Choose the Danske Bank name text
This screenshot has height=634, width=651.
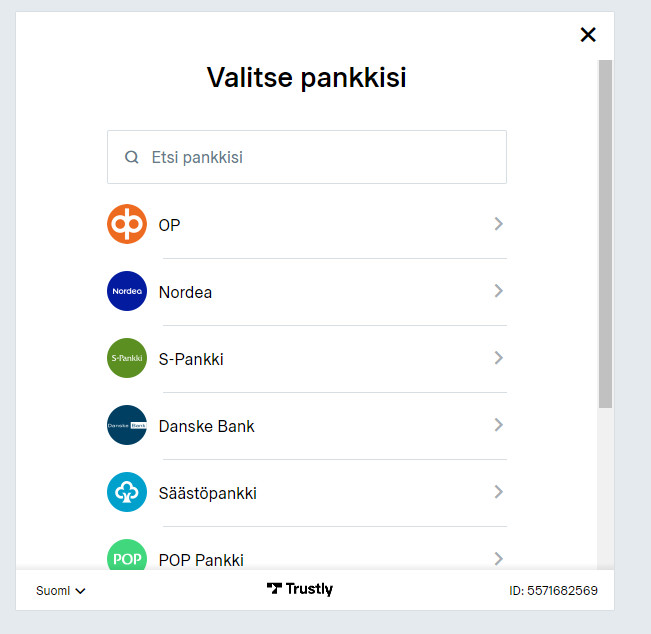[x=206, y=426]
